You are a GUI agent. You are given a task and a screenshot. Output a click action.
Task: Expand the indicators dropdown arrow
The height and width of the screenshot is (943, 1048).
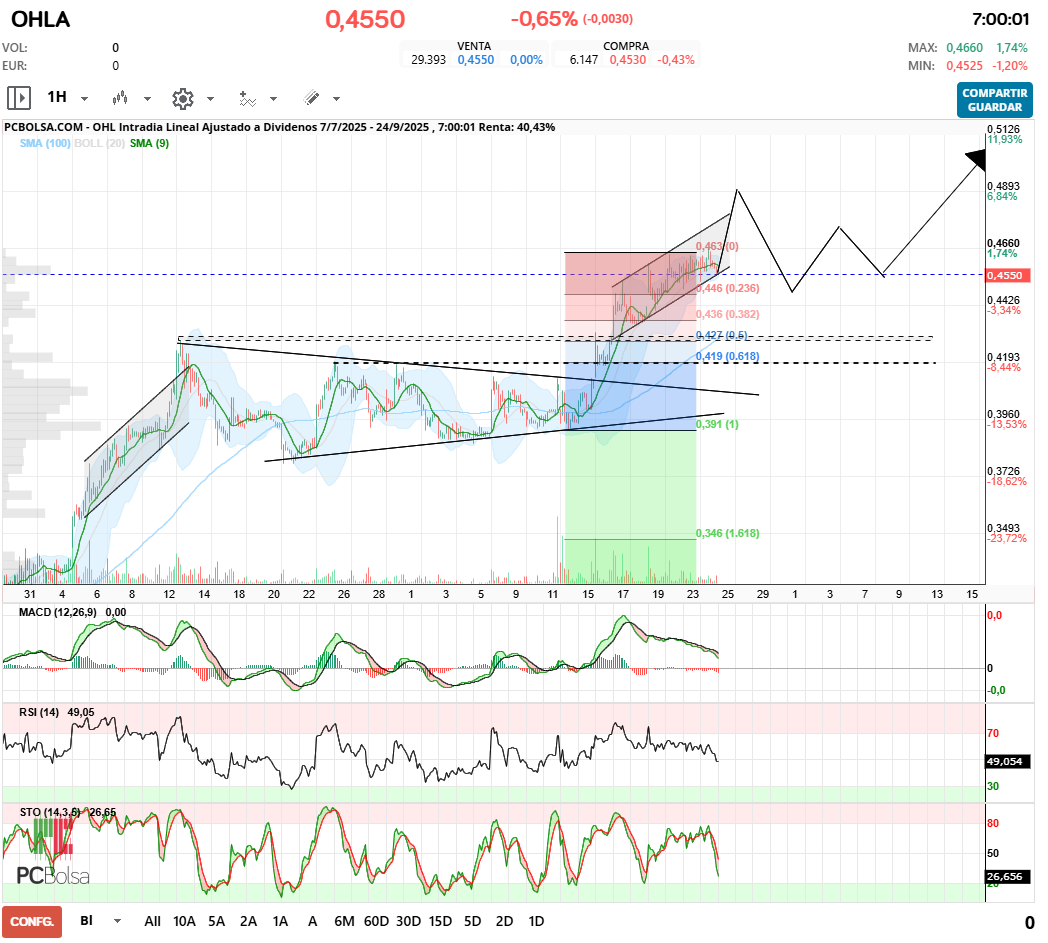point(273,99)
